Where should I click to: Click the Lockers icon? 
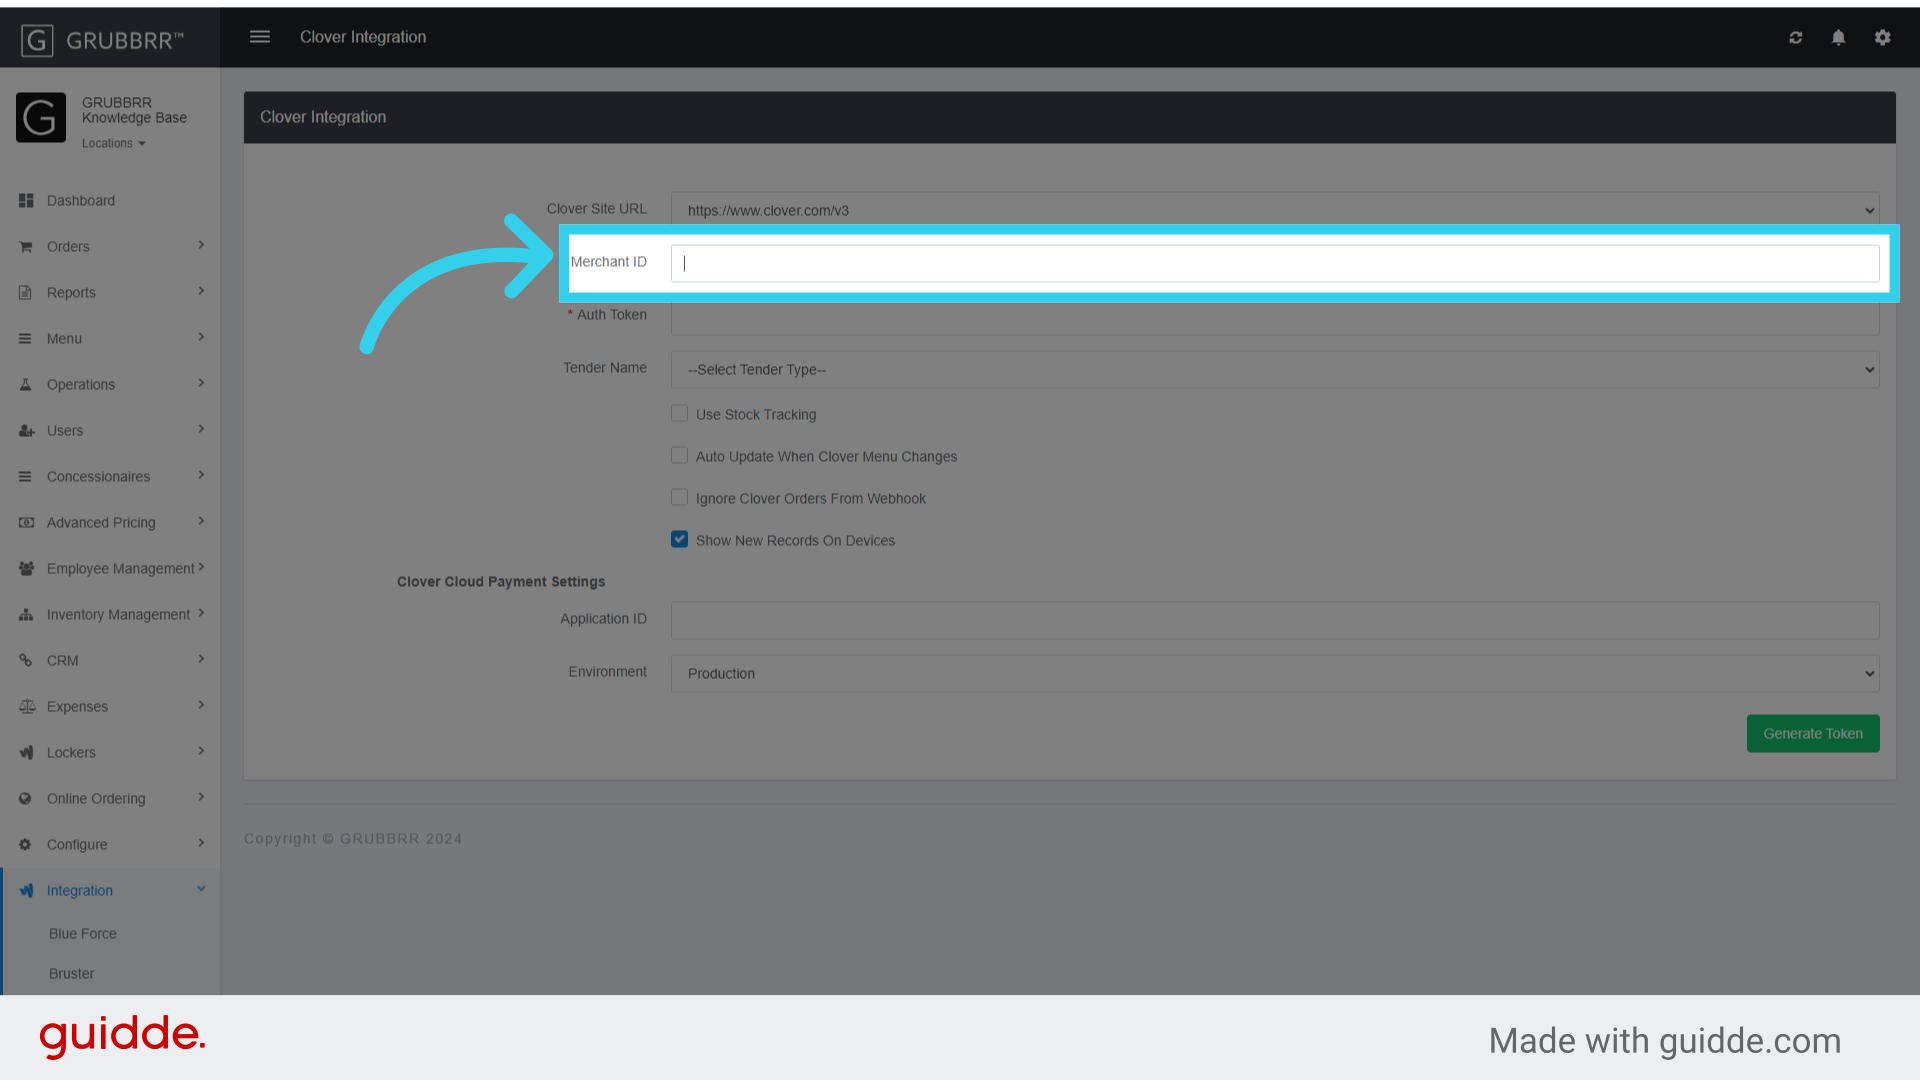[26, 753]
